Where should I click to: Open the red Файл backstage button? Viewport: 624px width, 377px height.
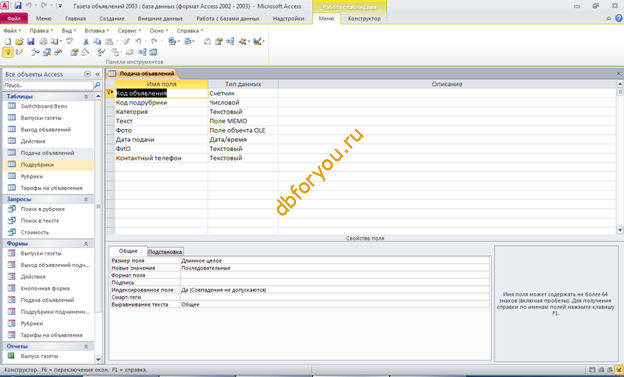[14, 19]
